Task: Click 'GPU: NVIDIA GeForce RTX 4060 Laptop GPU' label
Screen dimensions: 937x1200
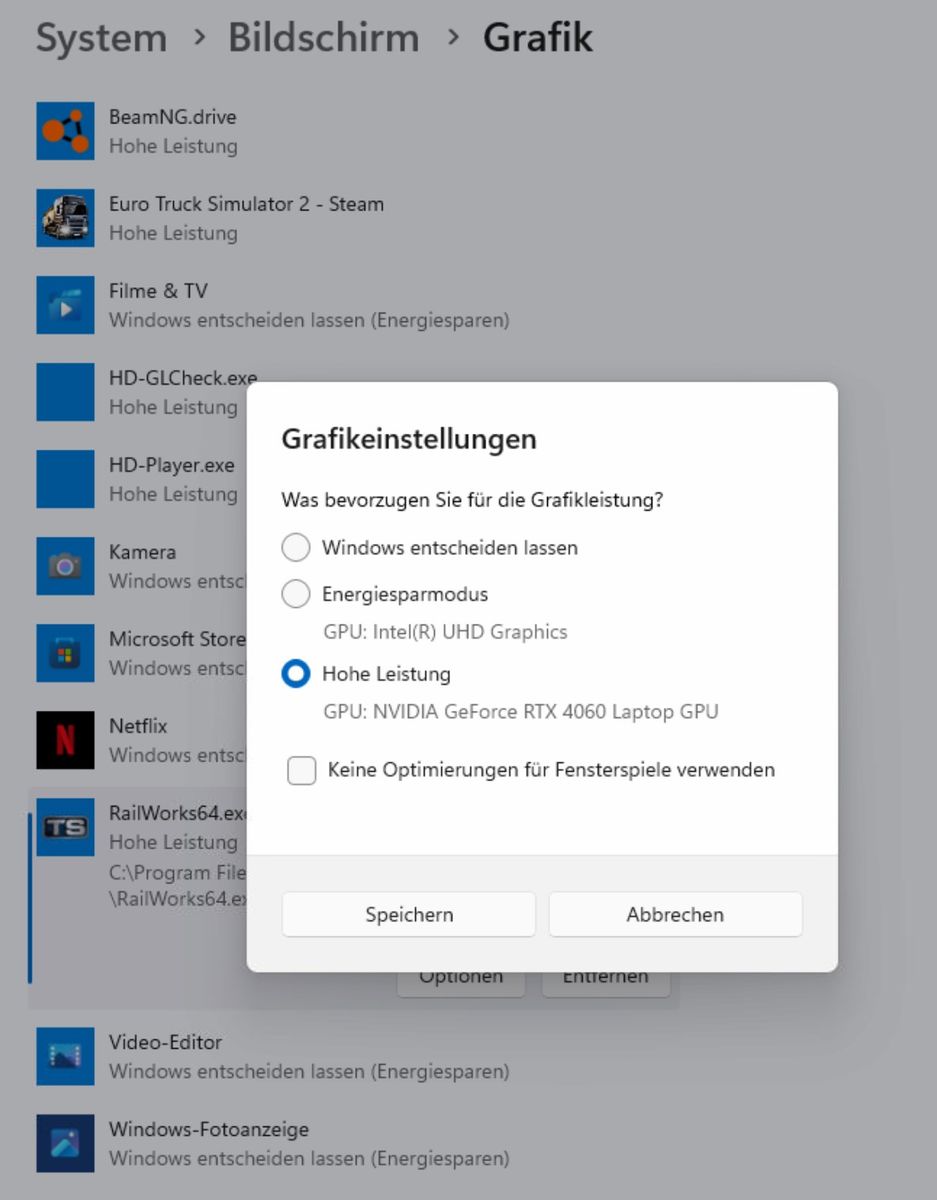Action: pyautogui.click(x=521, y=712)
